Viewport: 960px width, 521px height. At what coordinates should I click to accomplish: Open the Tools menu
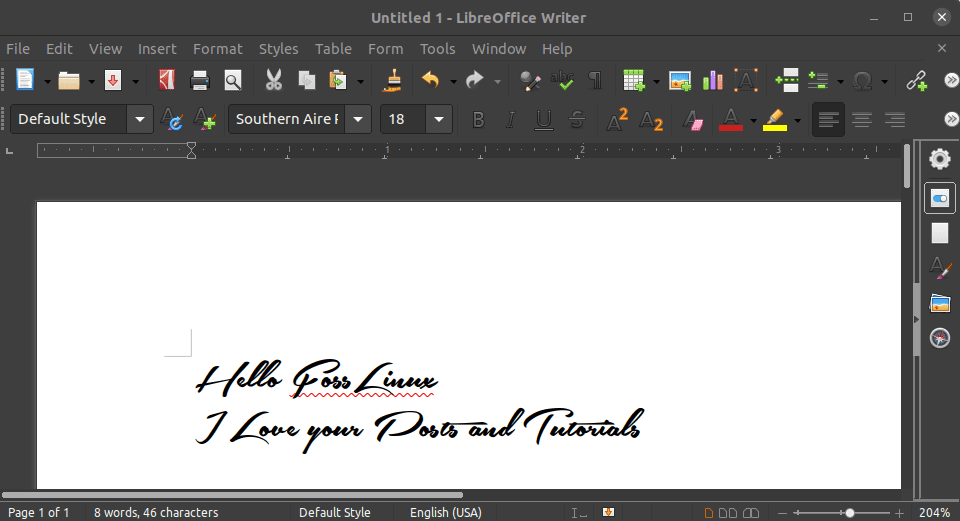point(437,49)
